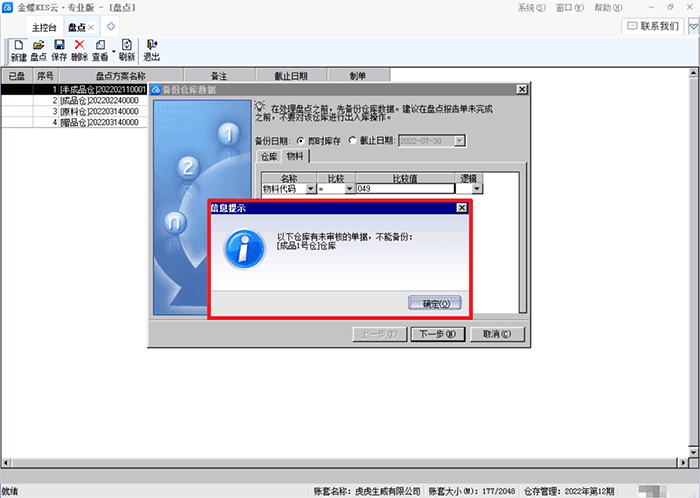The width and height of the screenshot is (700, 498).
Task: Click the 备注 column header
Action: [x=219, y=76]
